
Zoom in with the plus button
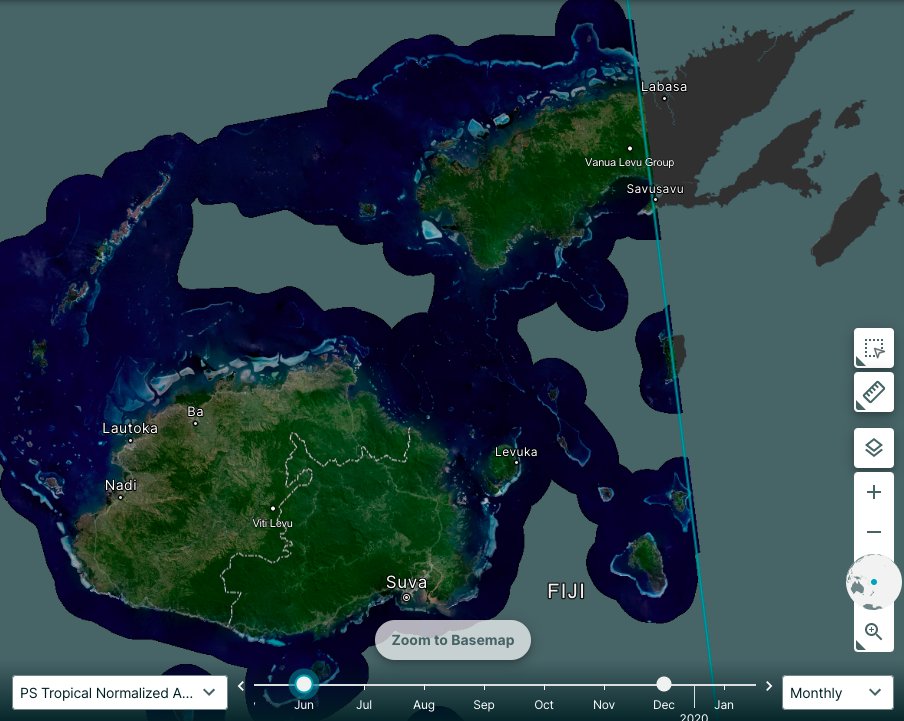873,492
